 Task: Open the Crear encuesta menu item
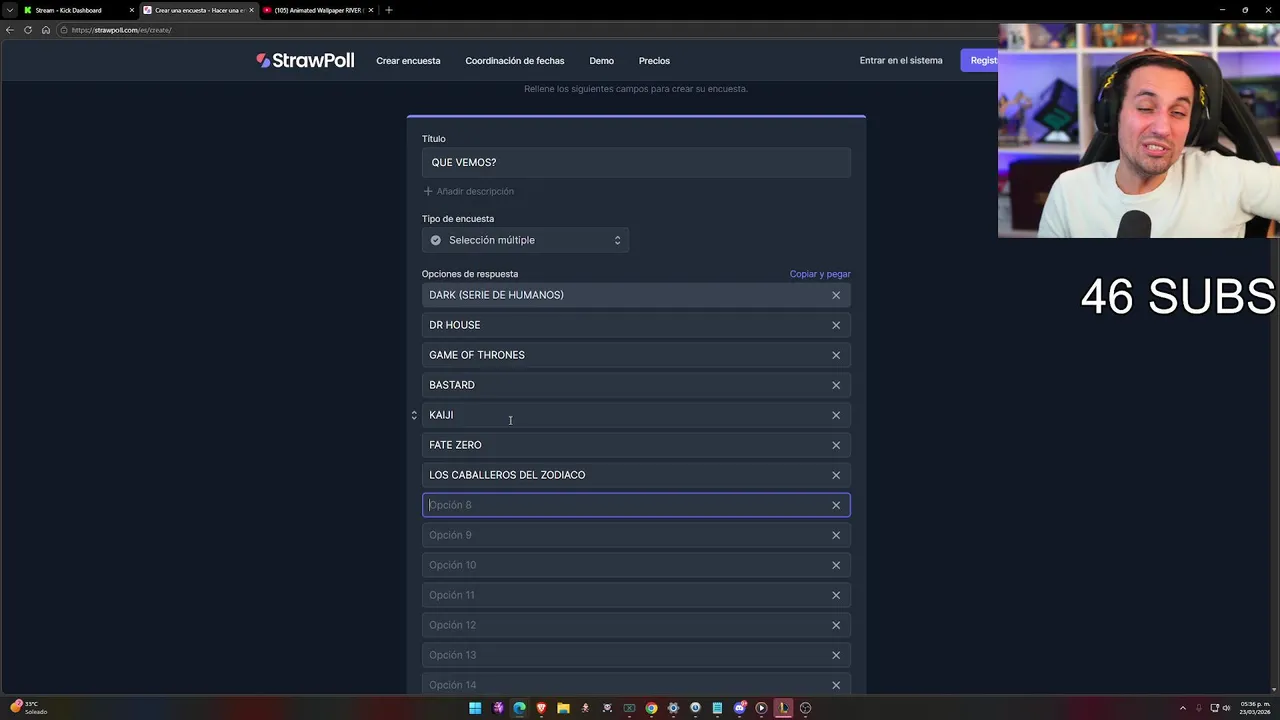[408, 61]
